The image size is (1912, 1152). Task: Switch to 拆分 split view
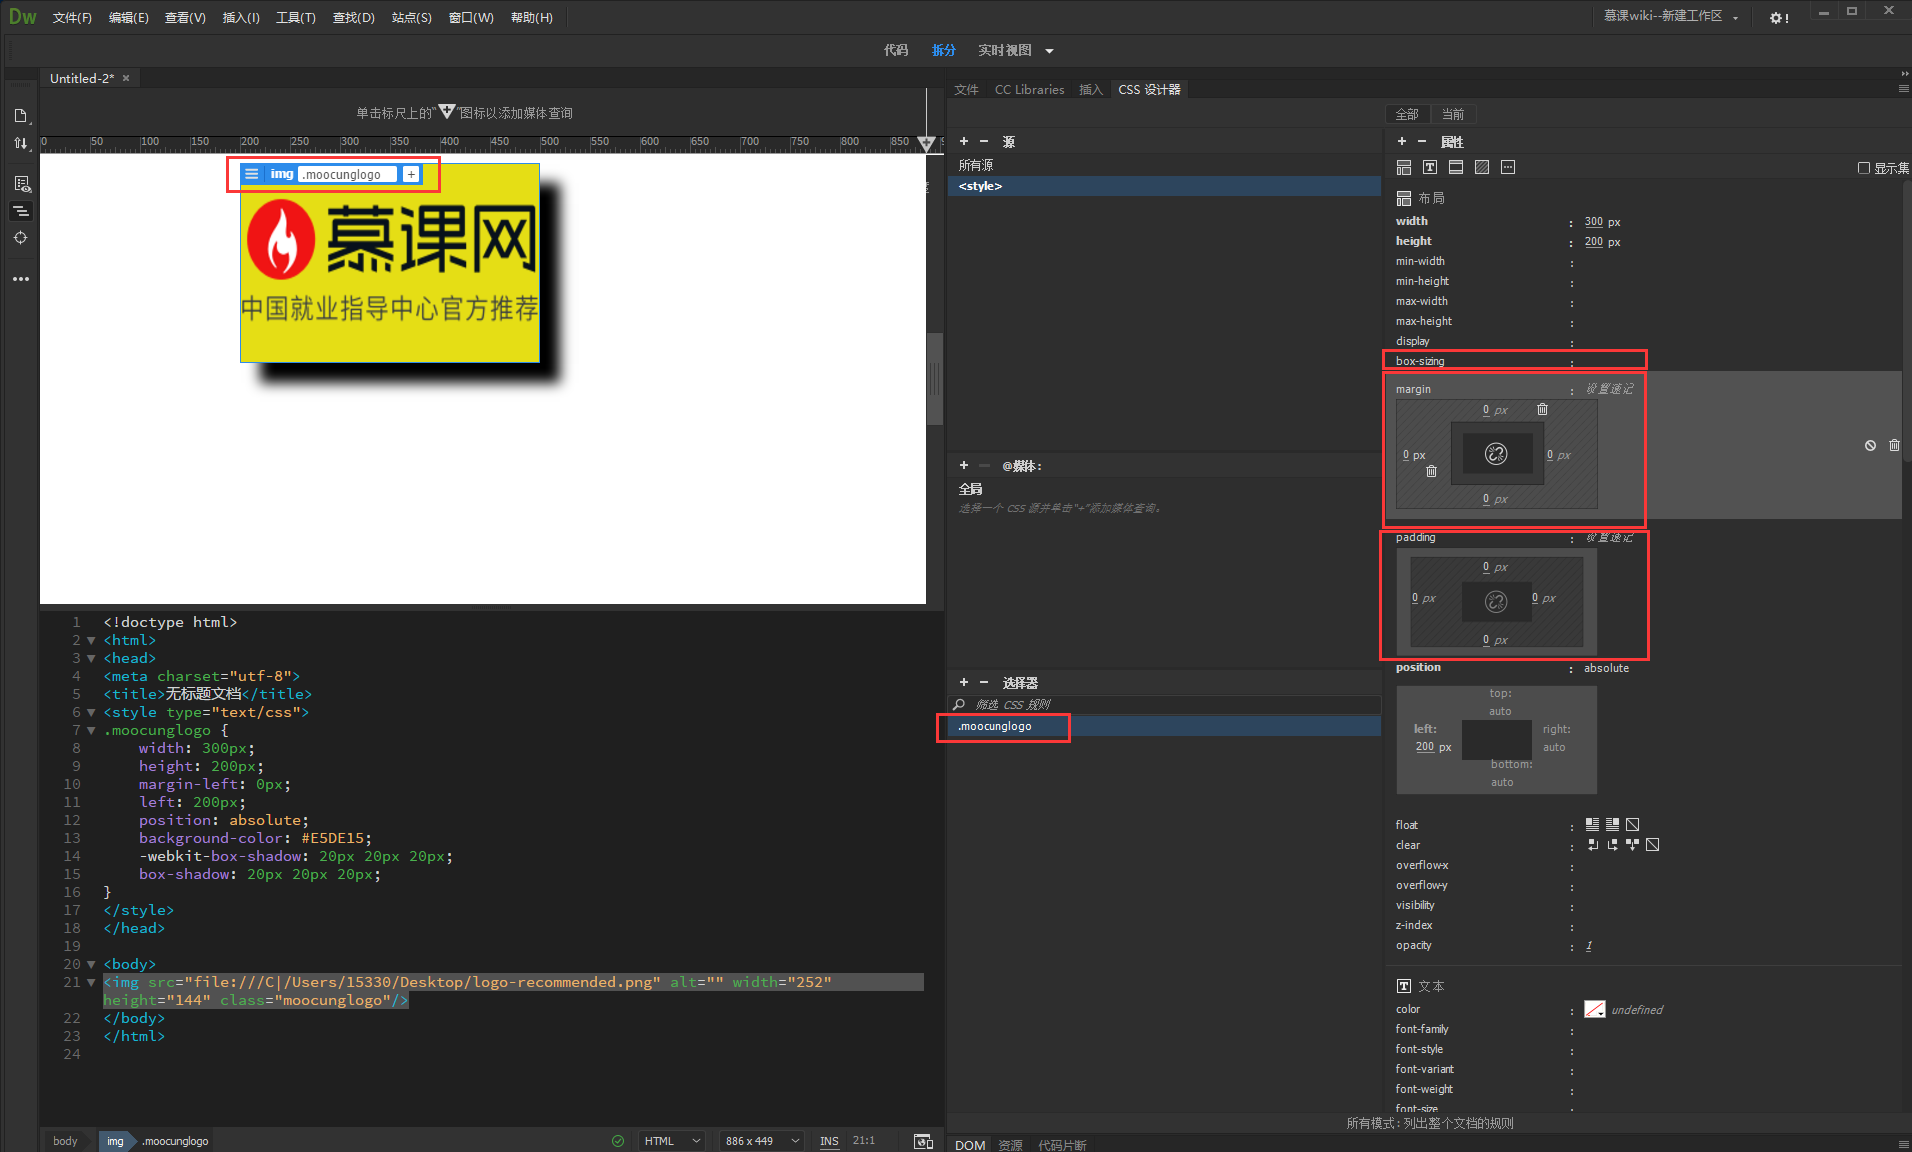pyautogui.click(x=943, y=50)
